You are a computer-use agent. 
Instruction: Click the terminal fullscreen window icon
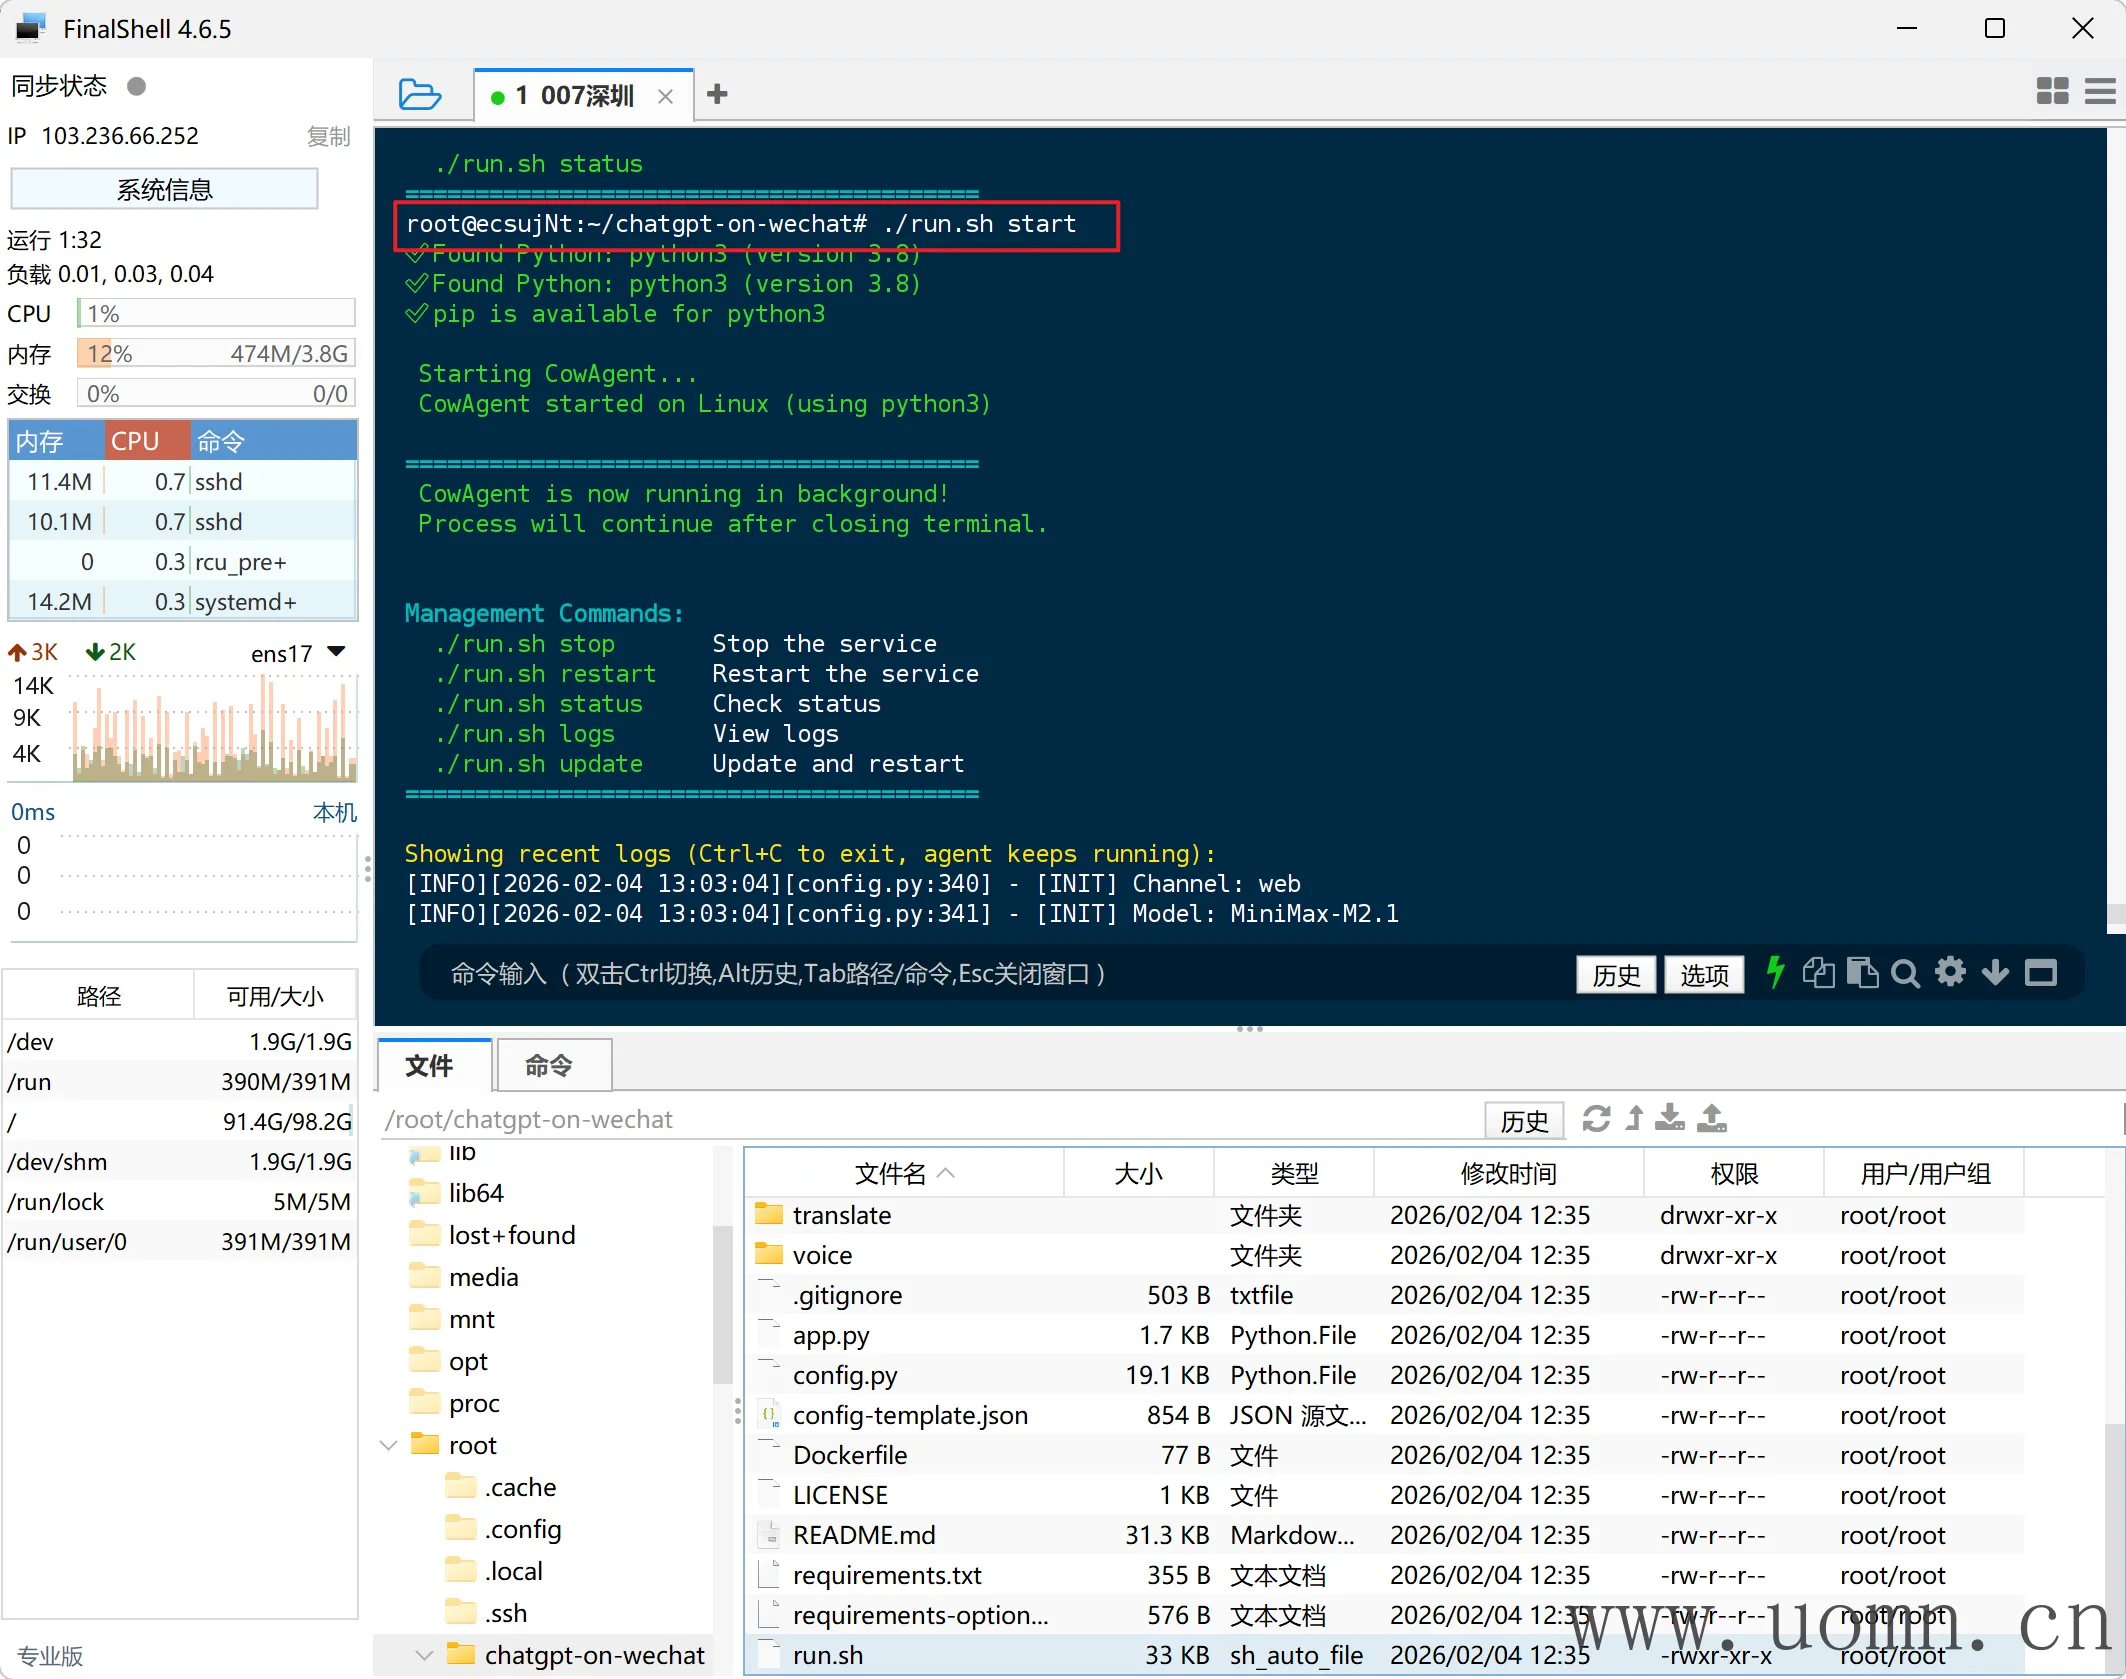point(2041,972)
